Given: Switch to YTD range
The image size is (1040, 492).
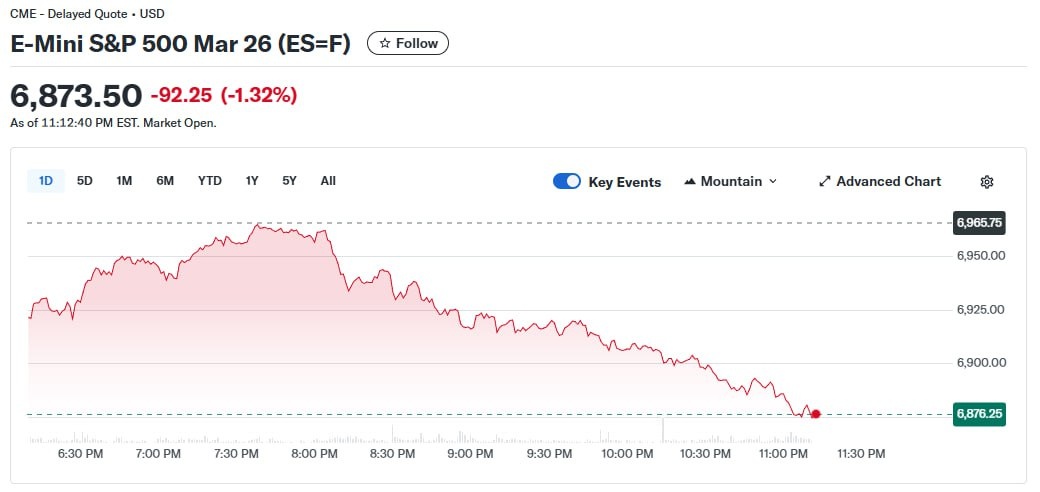Looking at the screenshot, I should tap(210, 181).
